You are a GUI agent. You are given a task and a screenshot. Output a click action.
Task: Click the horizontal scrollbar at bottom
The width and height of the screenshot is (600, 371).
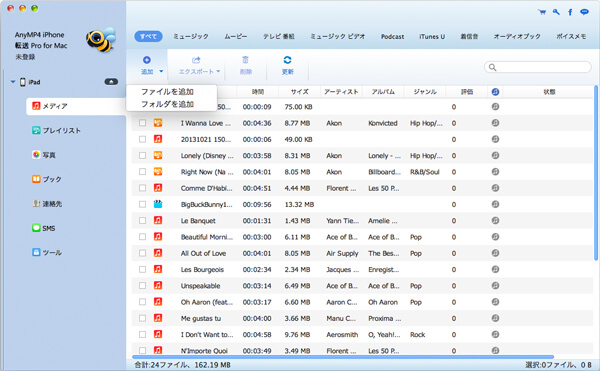click(343, 357)
